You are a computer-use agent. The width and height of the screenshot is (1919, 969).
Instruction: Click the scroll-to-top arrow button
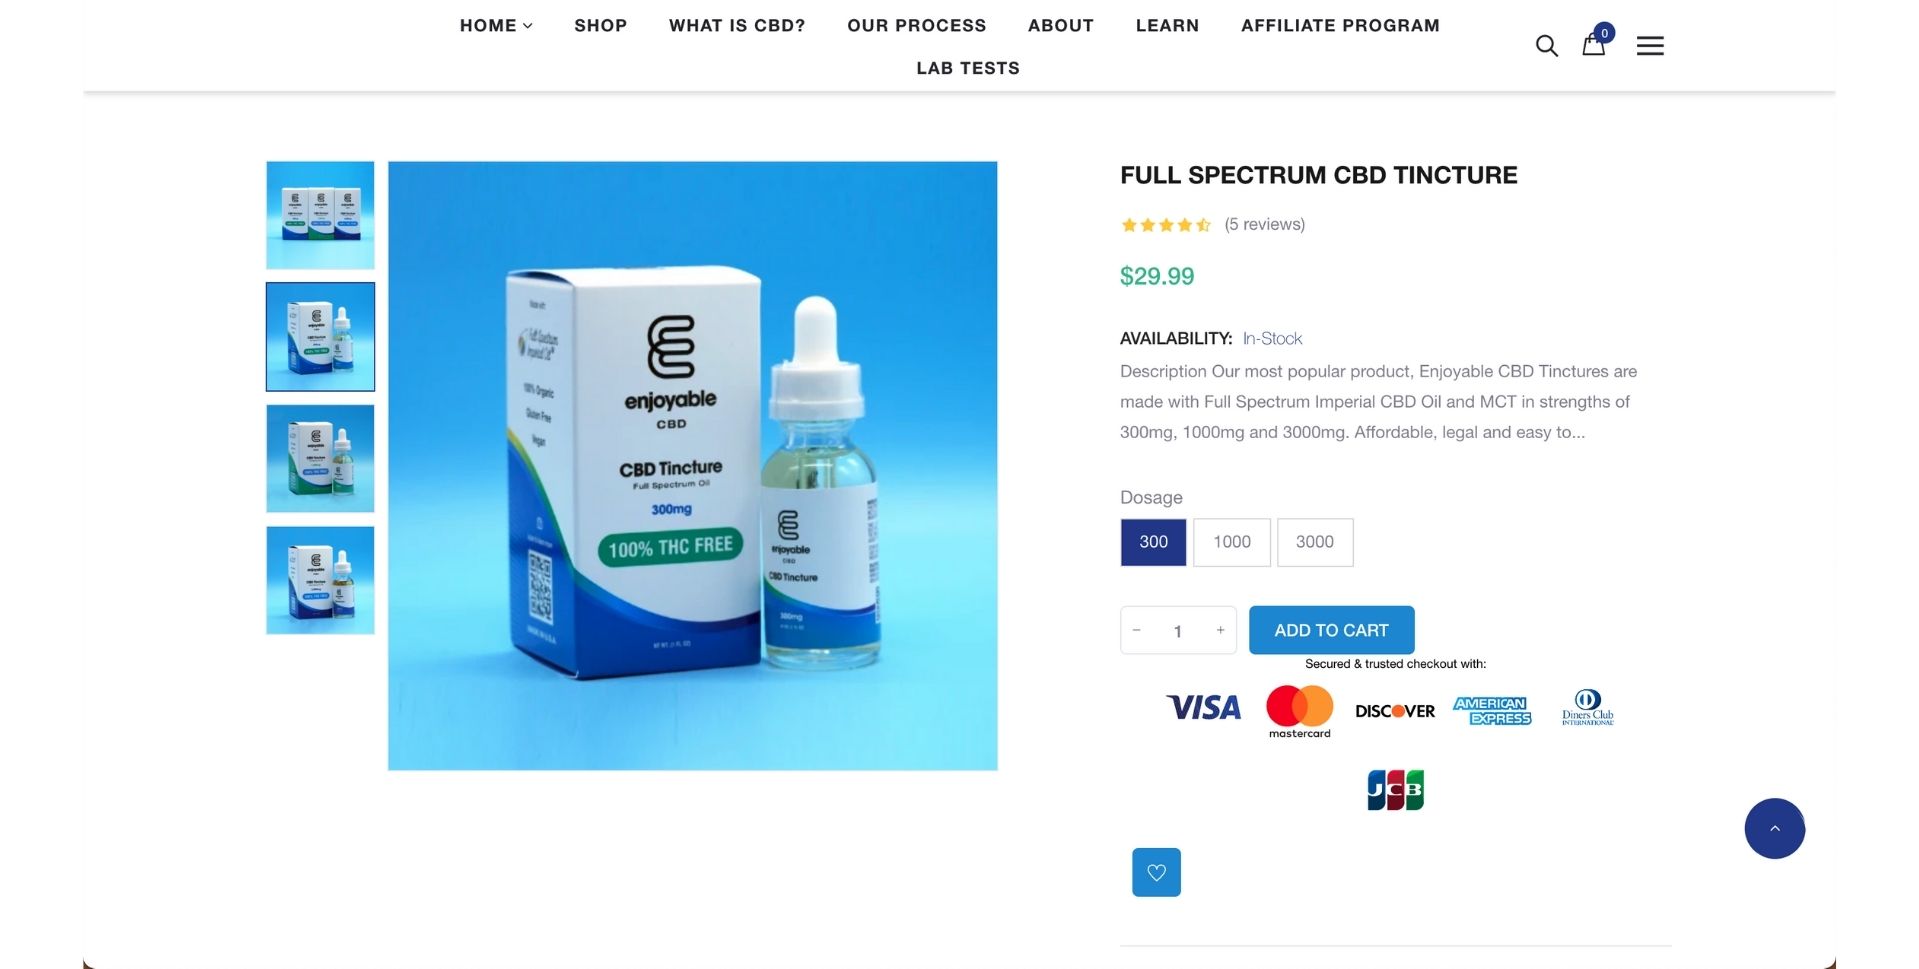click(x=1775, y=828)
